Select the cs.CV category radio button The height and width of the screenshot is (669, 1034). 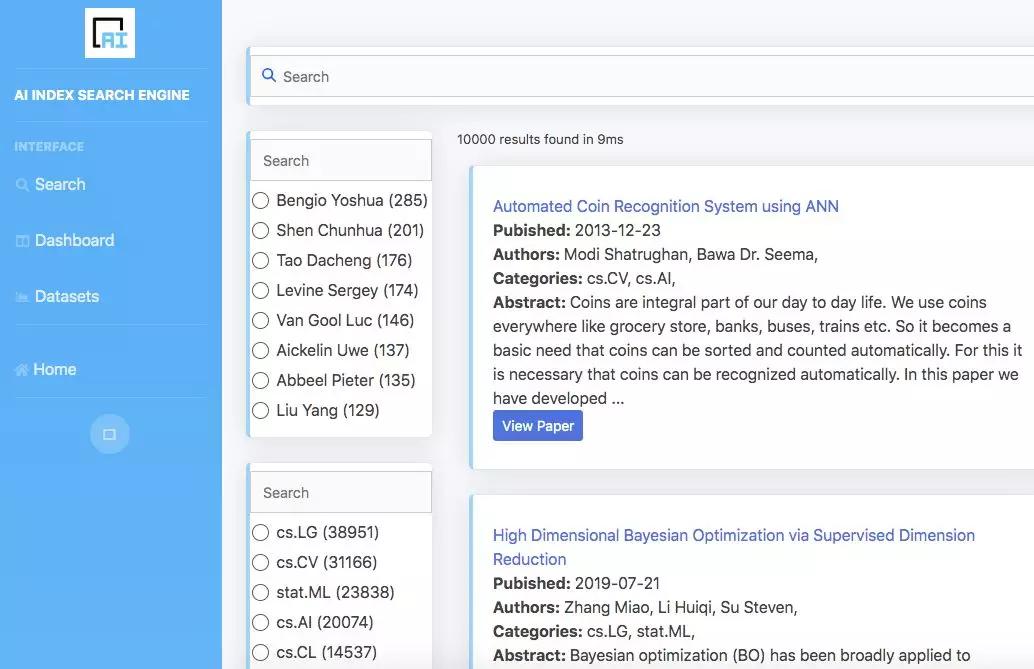pos(260,562)
